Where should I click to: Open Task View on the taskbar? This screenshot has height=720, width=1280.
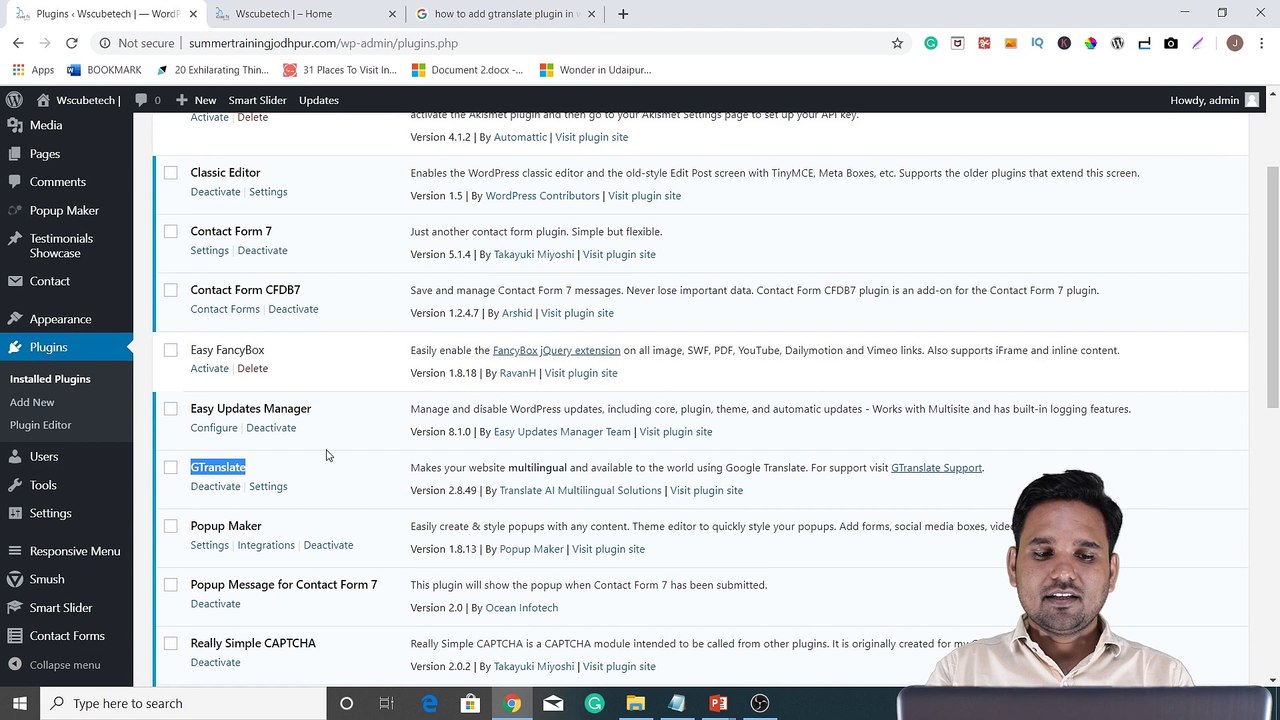pos(387,704)
